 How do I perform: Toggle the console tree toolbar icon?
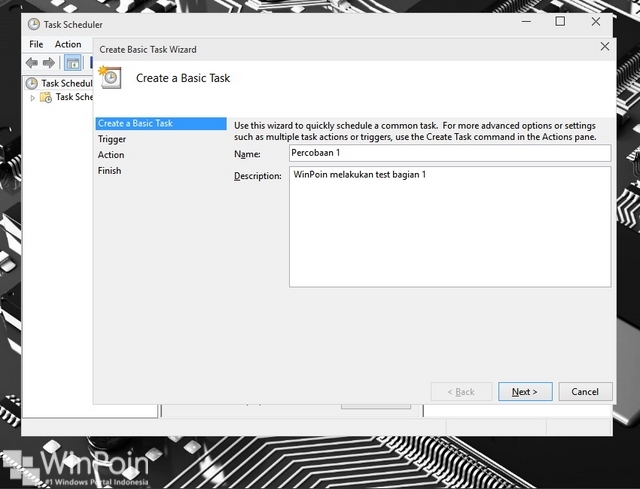click(x=73, y=63)
